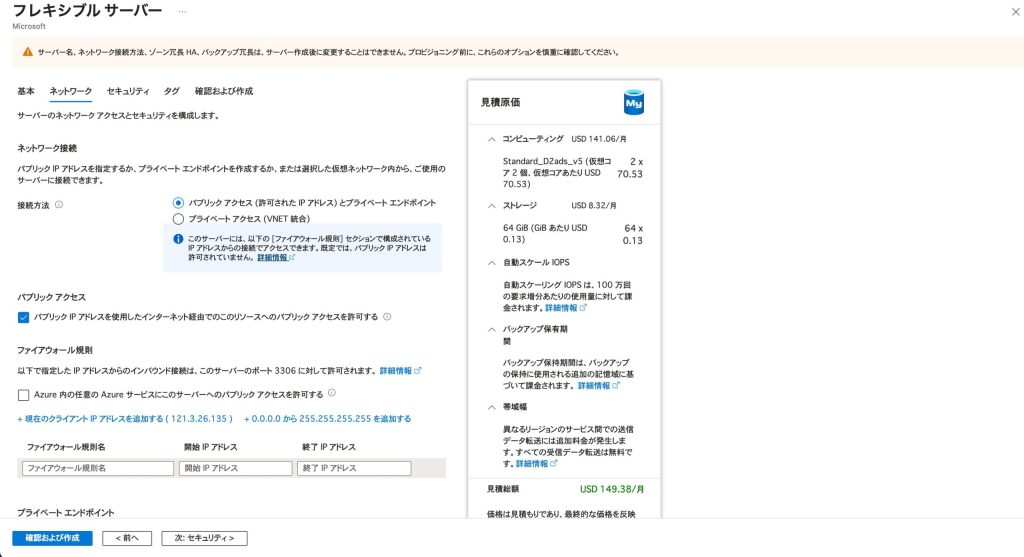Click the info icon next to 接続方法
Image resolution: width=1024 pixels, height=557 pixels.
[x=59, y=205]
